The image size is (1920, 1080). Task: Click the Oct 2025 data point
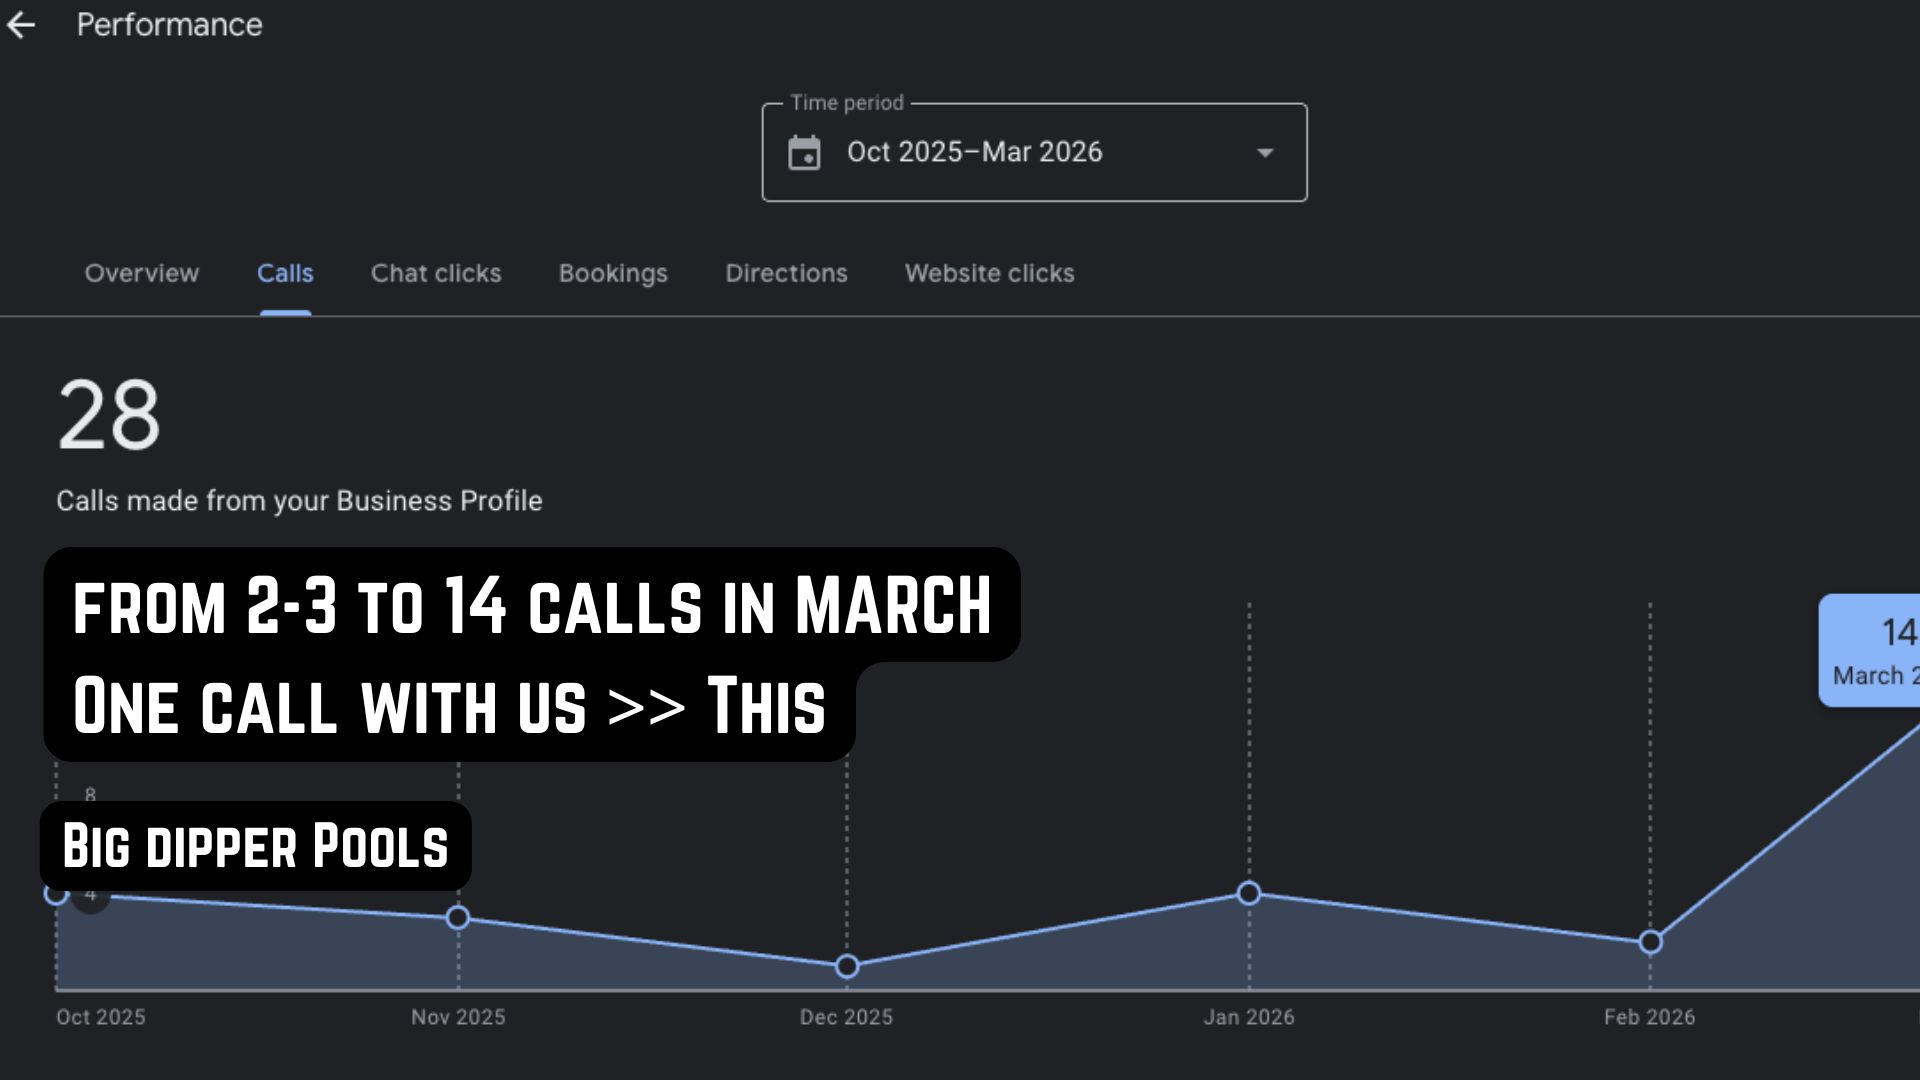56,895
